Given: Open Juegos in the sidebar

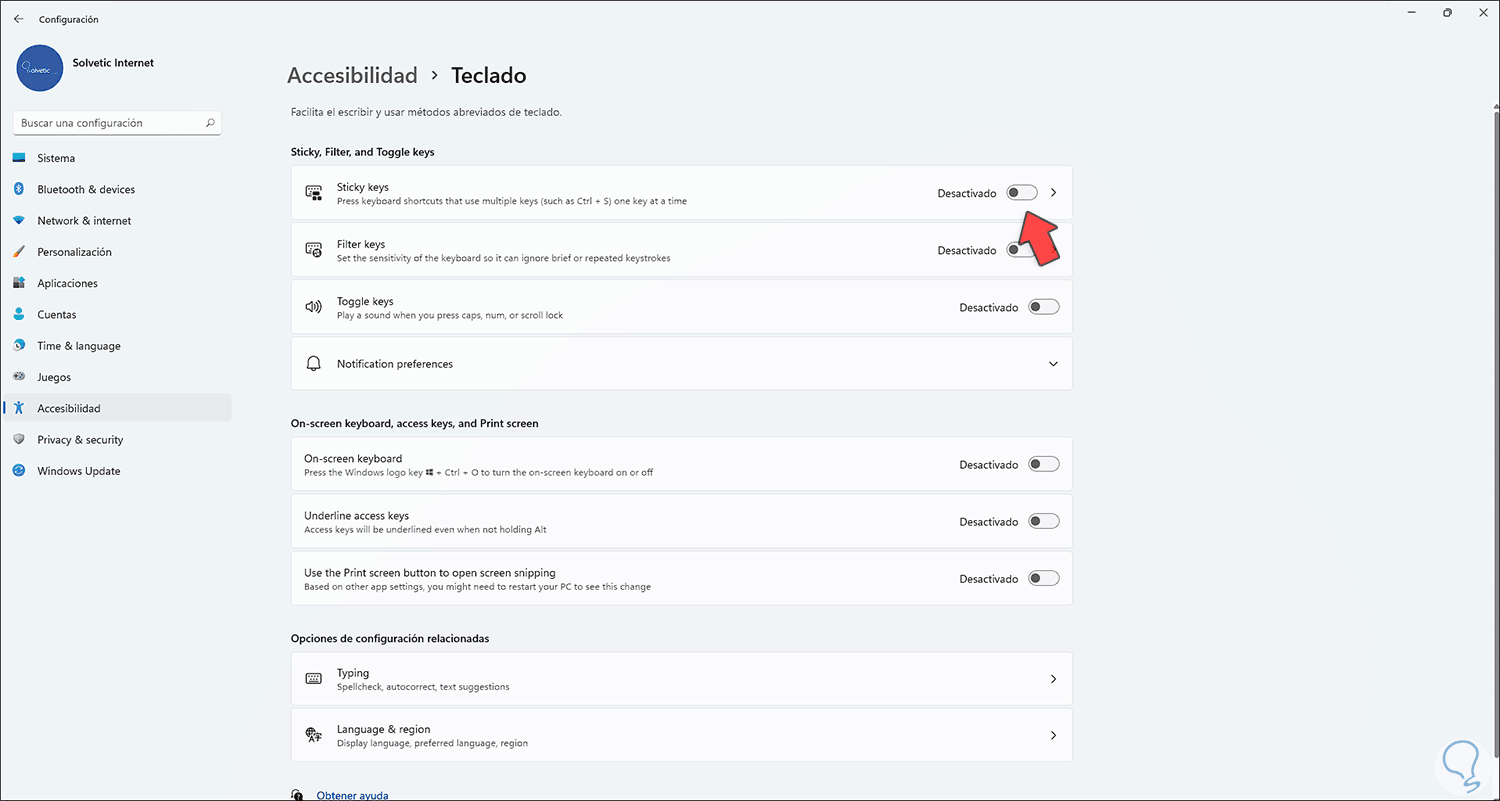Looking at the screenshot, I should (x=54, y=377).
